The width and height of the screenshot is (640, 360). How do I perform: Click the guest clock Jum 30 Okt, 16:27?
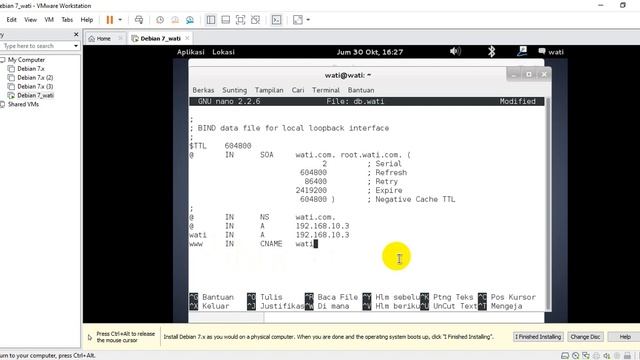pos(370,52)
